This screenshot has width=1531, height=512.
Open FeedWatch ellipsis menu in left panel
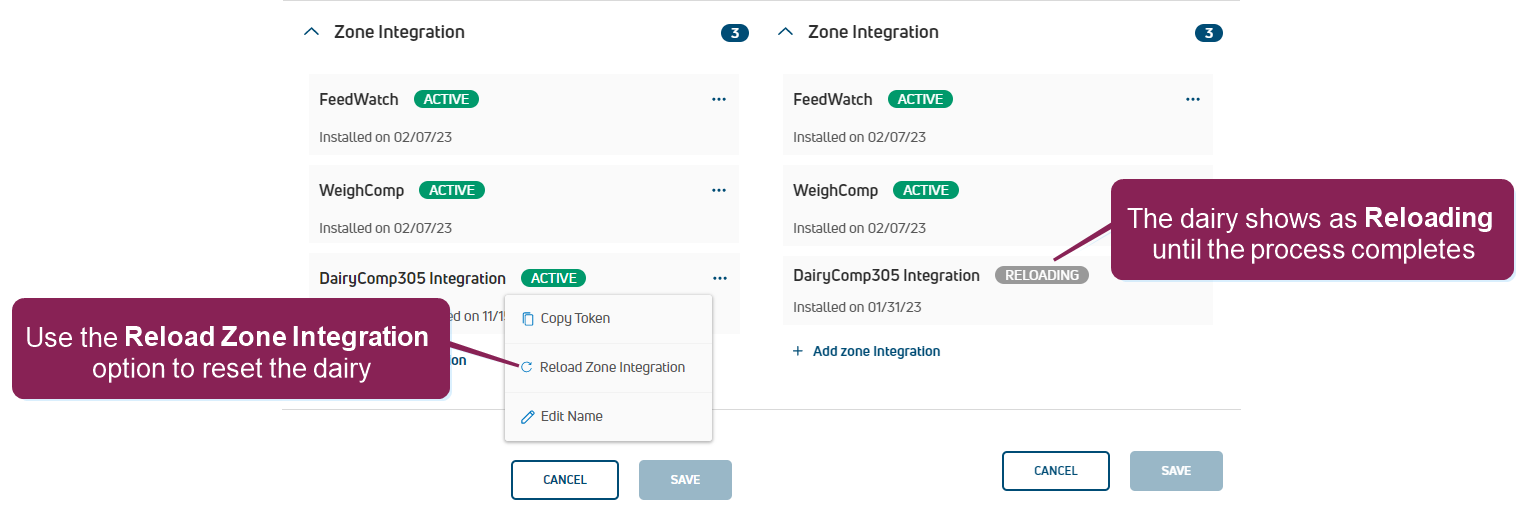point(718,99)
